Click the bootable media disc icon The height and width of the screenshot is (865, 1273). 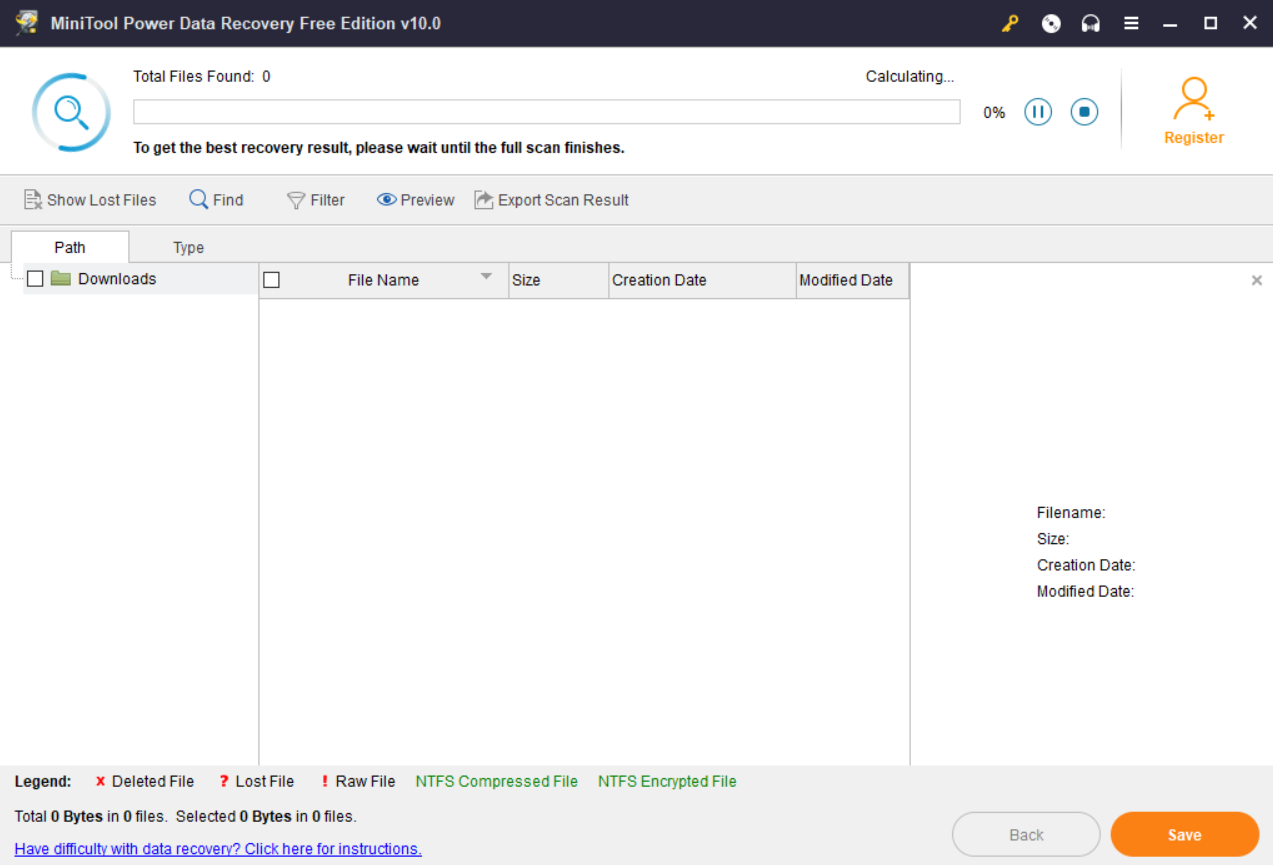pos(1051,23)
